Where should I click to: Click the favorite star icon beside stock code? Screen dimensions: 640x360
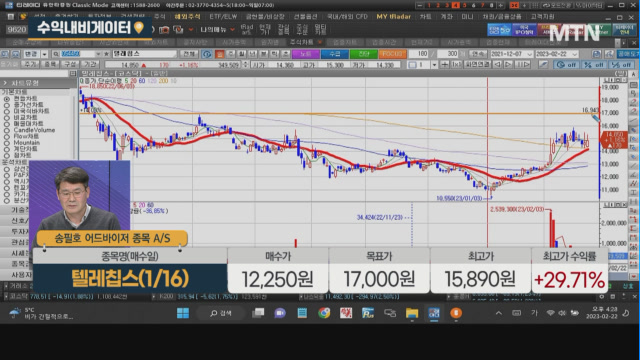[x=107, y=54]
